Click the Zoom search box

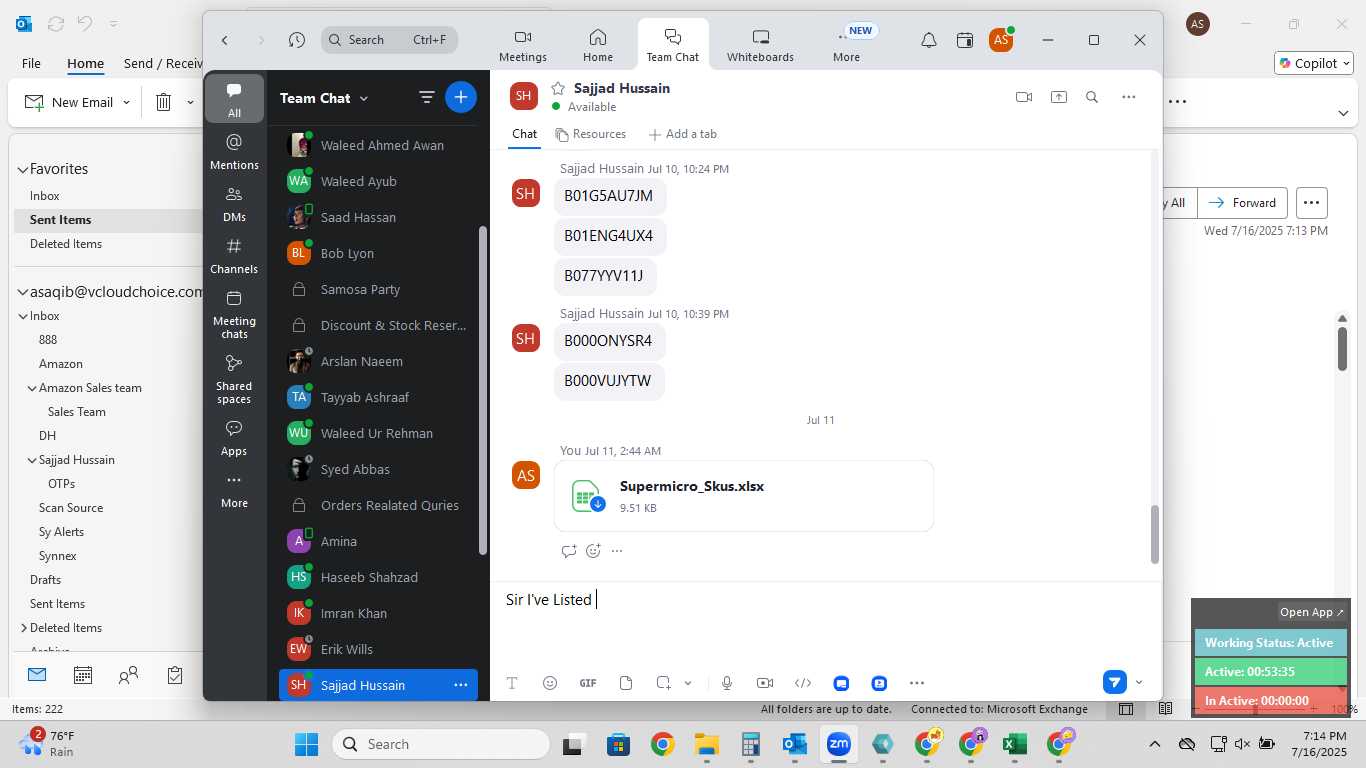tap(390, 40)
